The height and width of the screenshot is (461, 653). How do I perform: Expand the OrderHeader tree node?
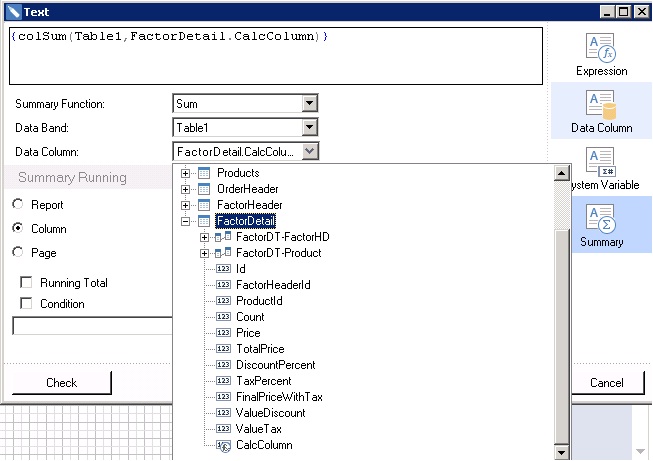(185, 189)
